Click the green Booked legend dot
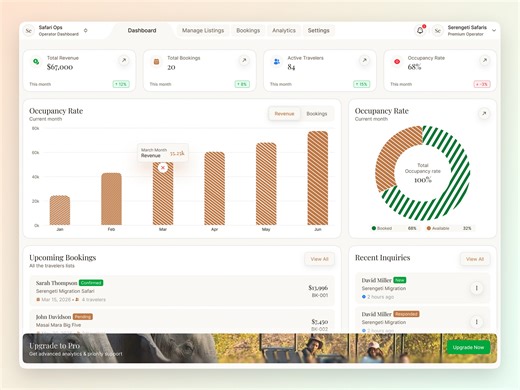 374,228
